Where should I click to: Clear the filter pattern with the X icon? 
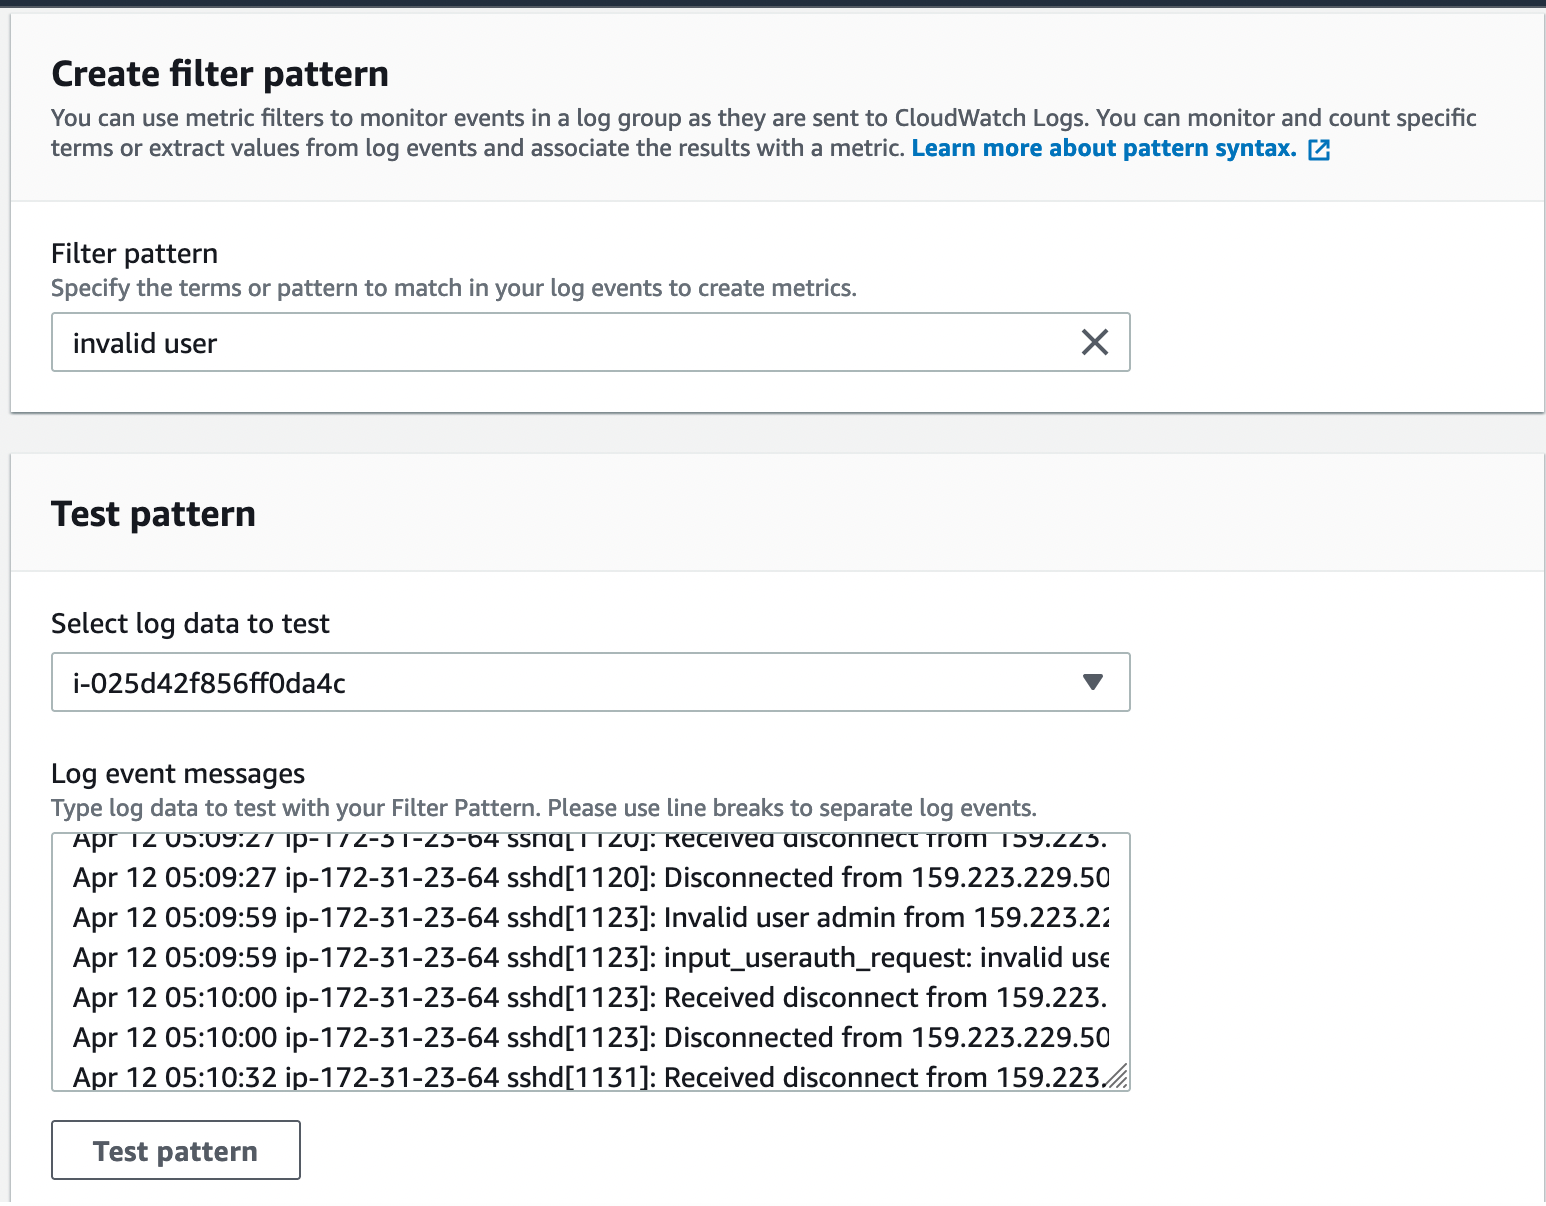(1095, 343)
